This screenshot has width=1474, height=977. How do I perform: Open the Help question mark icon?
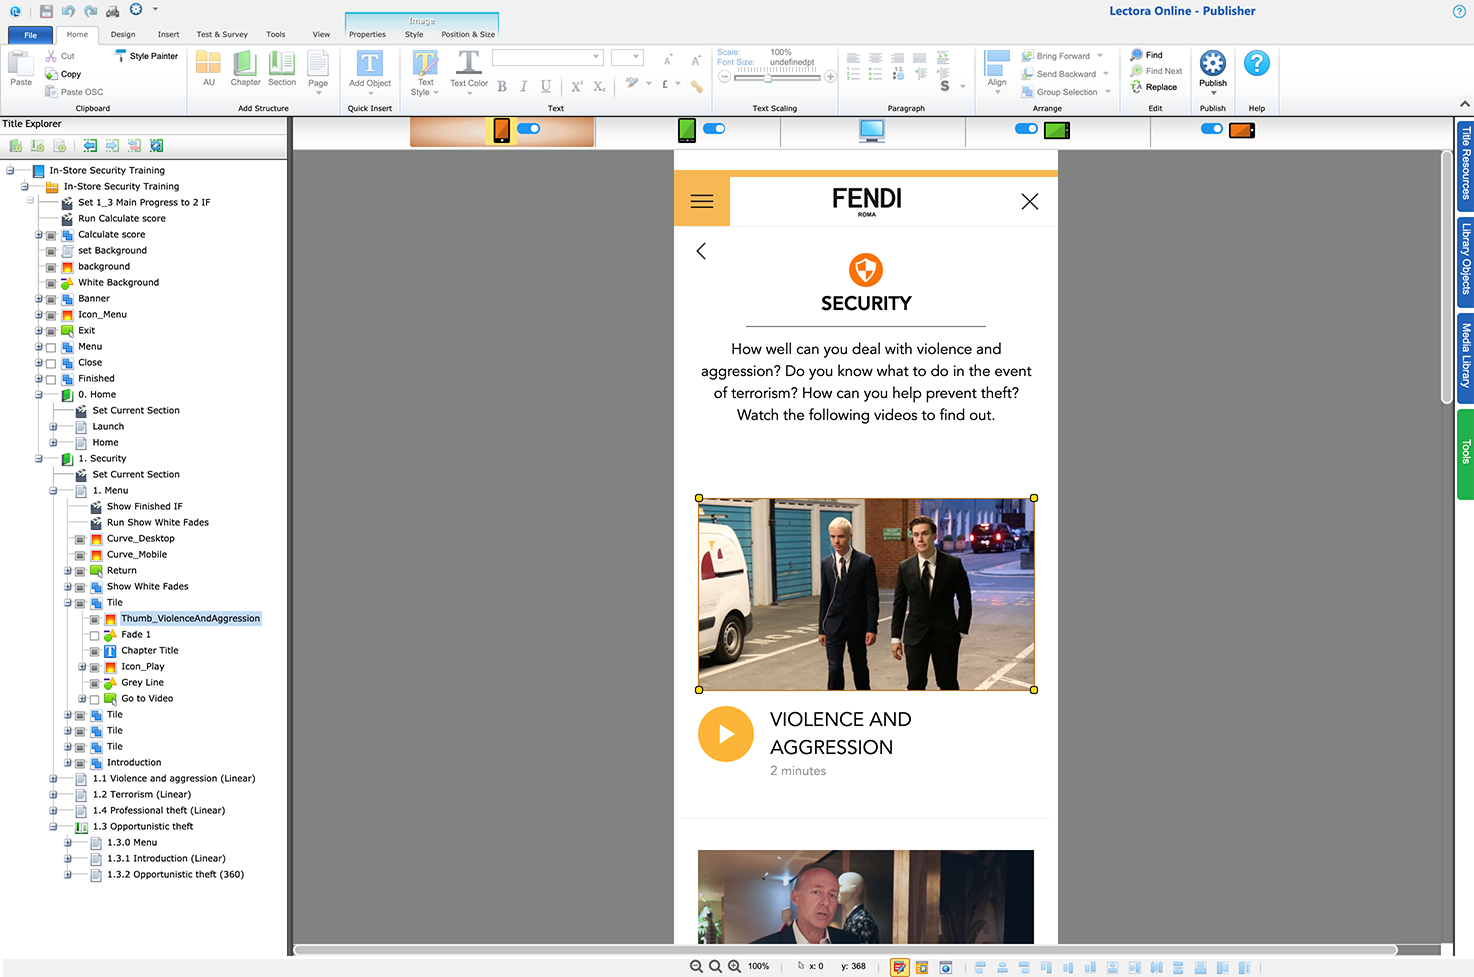[1256, 64]
